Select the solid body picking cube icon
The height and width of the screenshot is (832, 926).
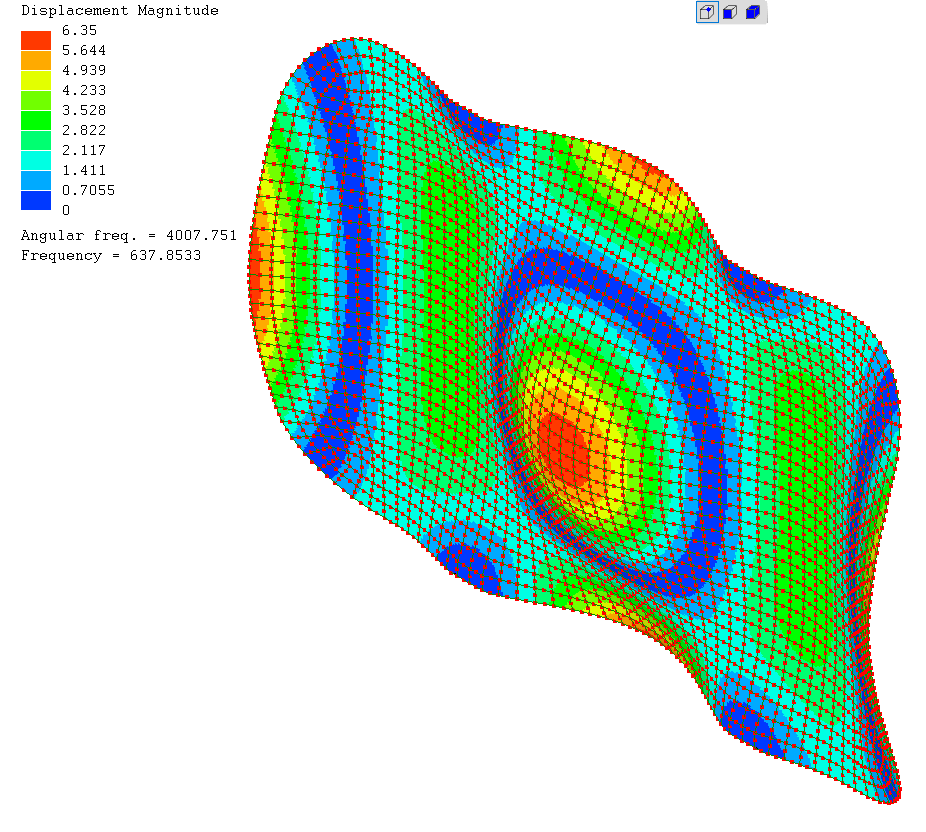(x=752, y=12)
